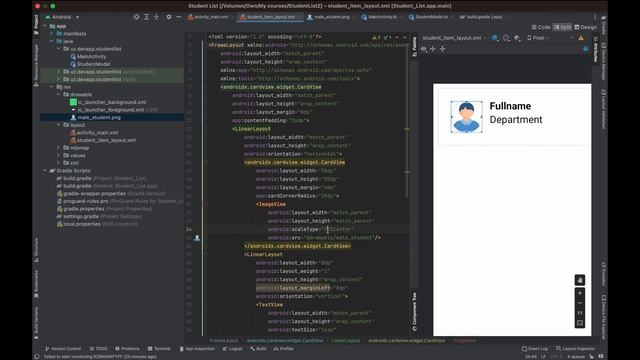Image resolution: width=640 pixels, height=360 pixels.
Task: Click the male_student gutter icon in editor
Action: click(x=197, y=238)
